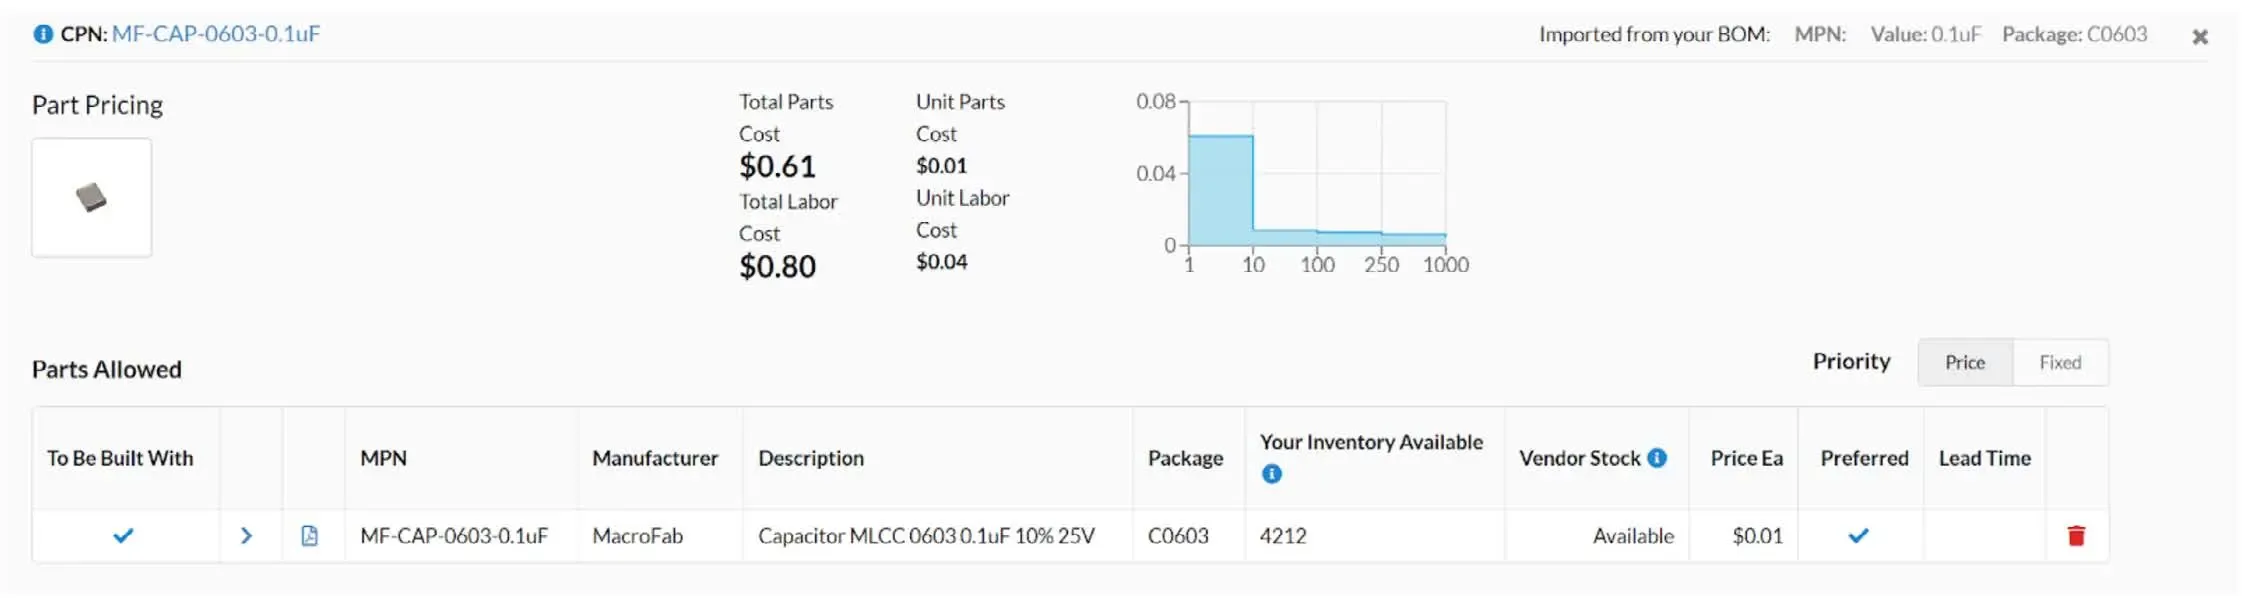Click the Manufacturer column header
Image resolution: width=2250 pixels, height=601 pixels.
pos(655,458)
